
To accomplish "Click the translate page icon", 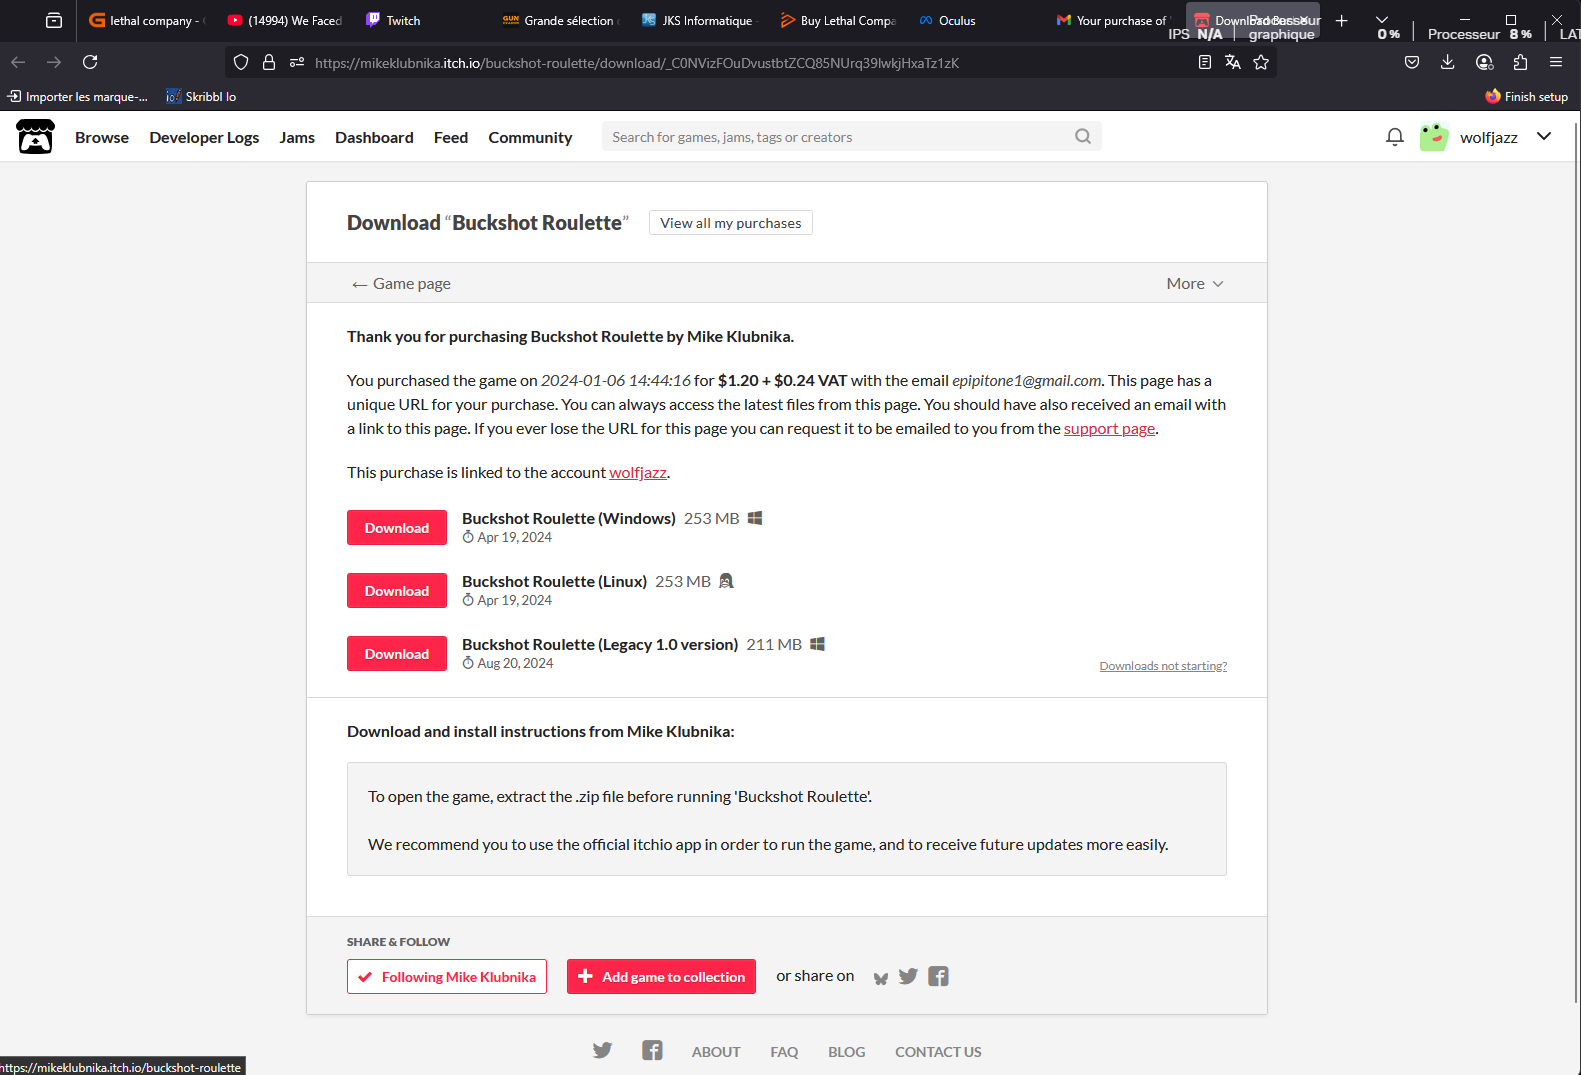I will click(x=1233, y=62).
